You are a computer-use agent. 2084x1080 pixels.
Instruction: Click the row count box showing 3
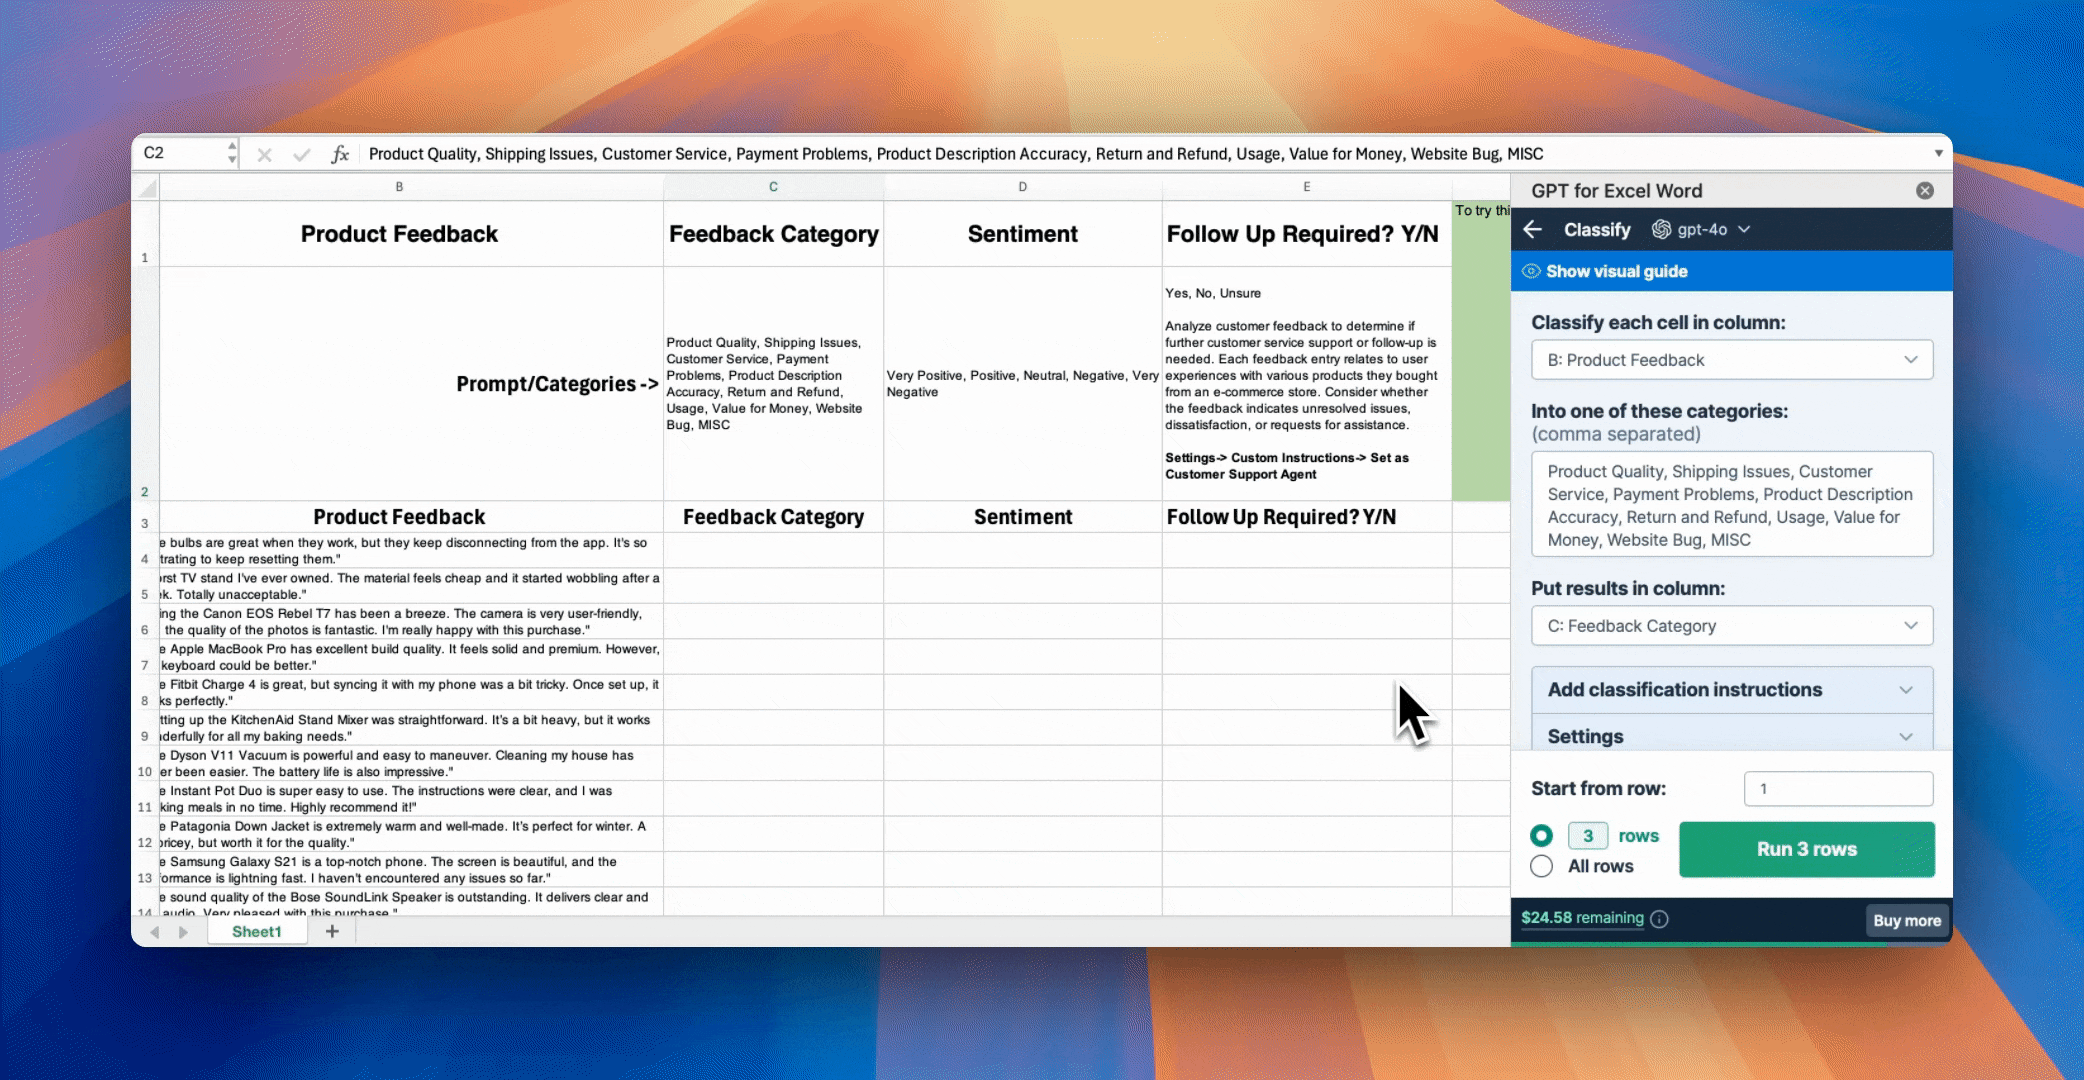click(1587, 836)
